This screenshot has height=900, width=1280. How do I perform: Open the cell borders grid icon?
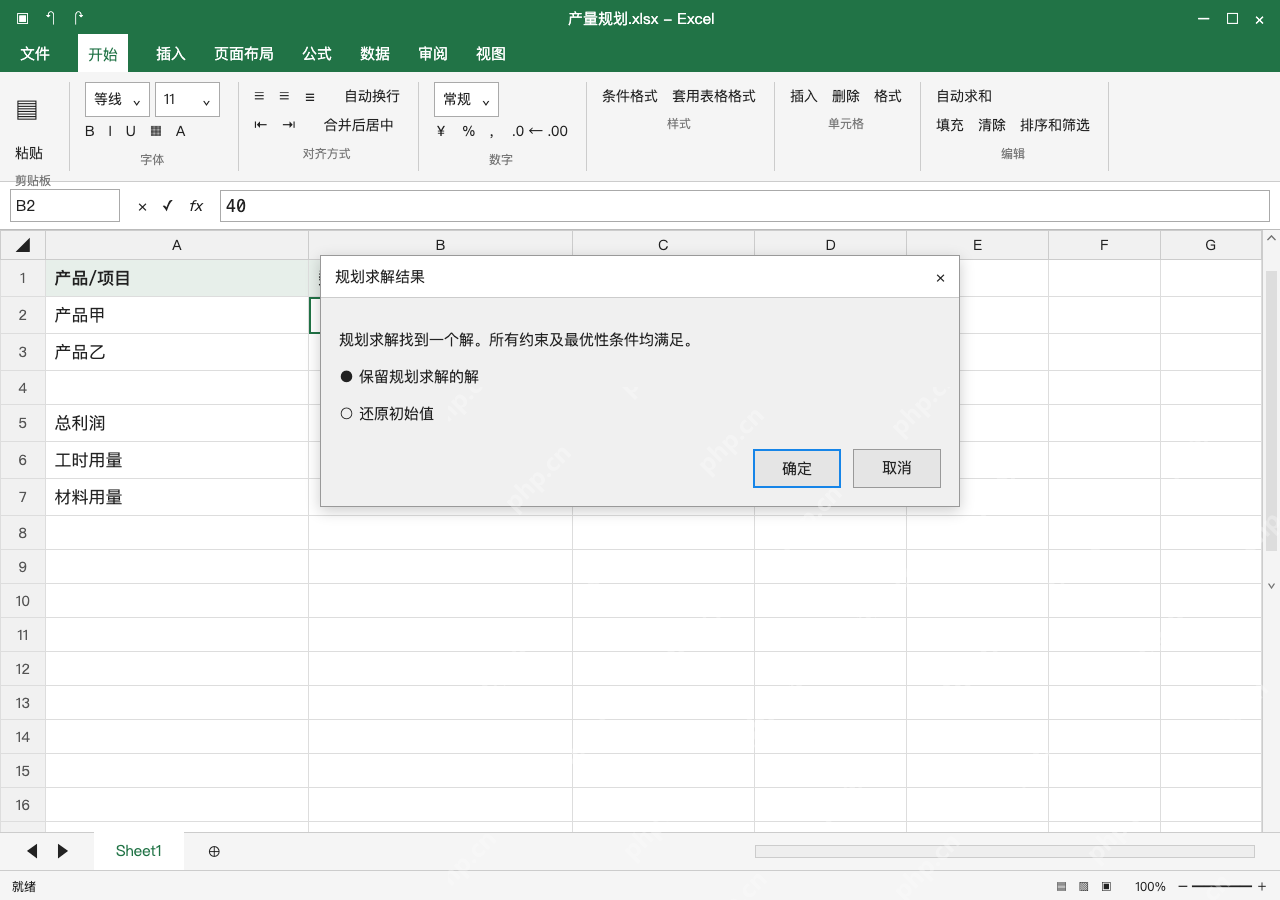156,131
